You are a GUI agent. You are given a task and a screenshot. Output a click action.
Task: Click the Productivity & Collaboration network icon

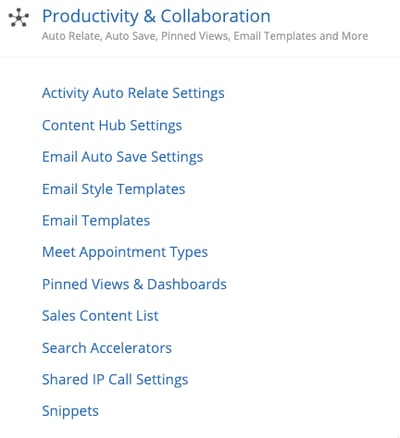[19, 17]
